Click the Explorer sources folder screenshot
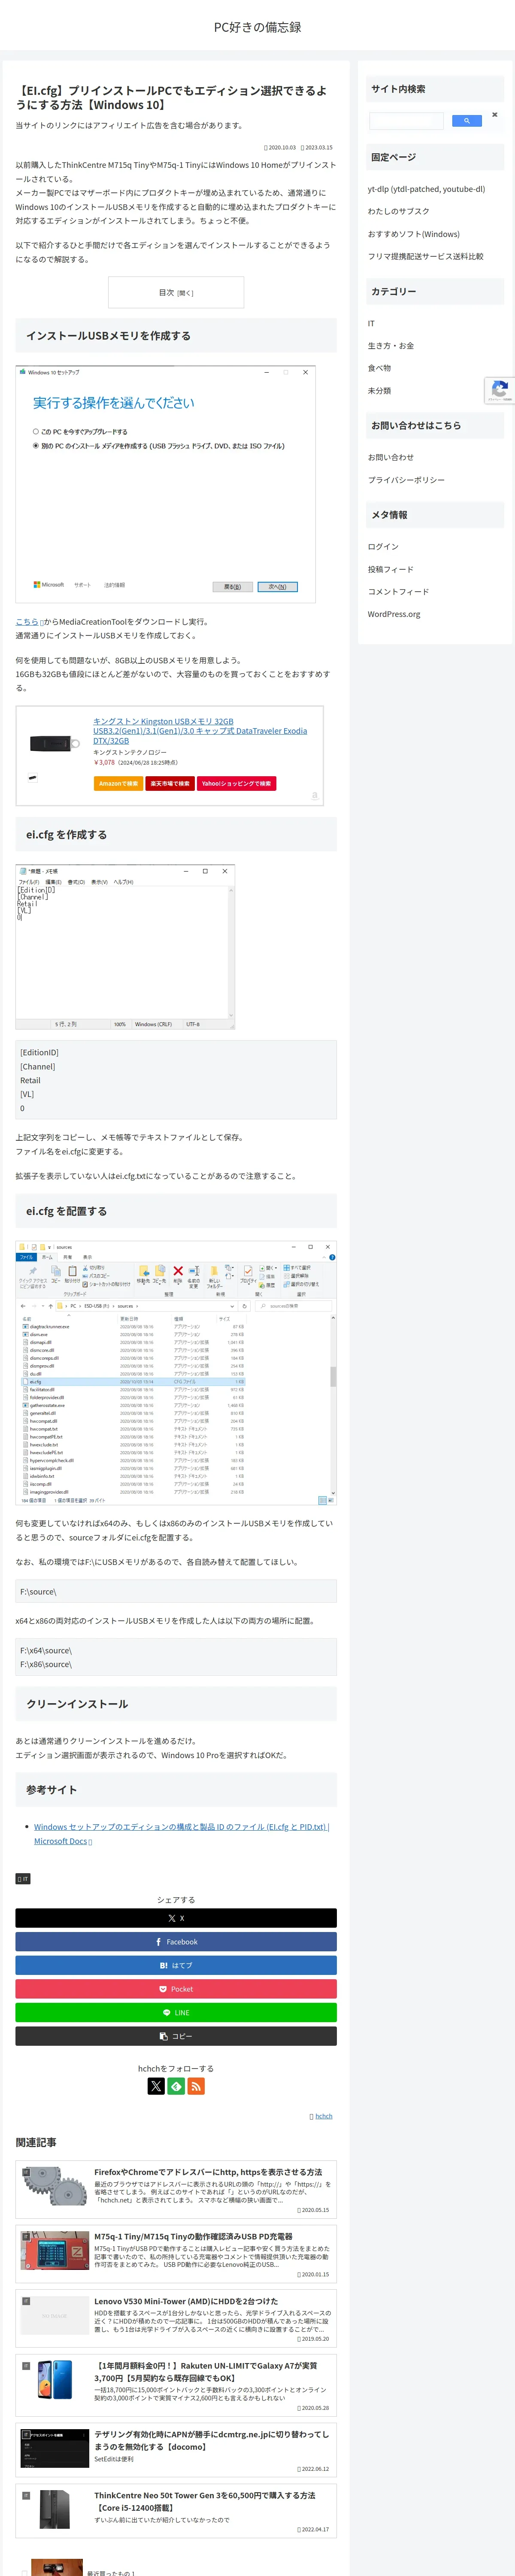Viewport: 515px width, 2576px height. point(176,1373)
